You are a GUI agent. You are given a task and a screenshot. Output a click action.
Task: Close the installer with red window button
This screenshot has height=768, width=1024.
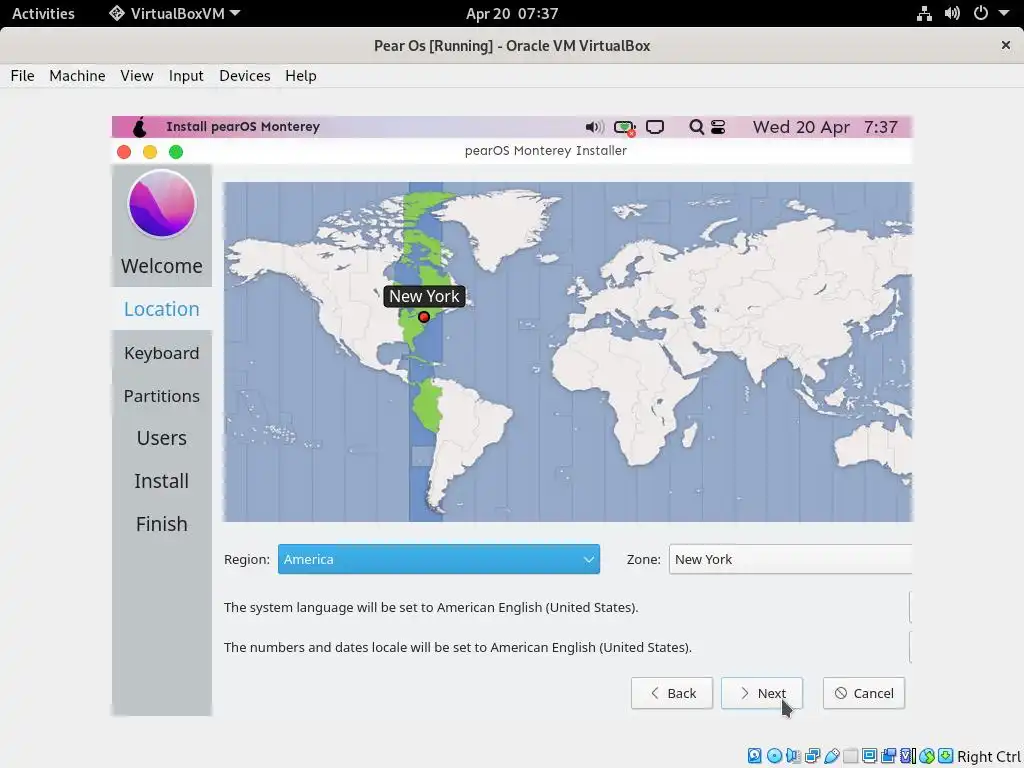point(123,152)
